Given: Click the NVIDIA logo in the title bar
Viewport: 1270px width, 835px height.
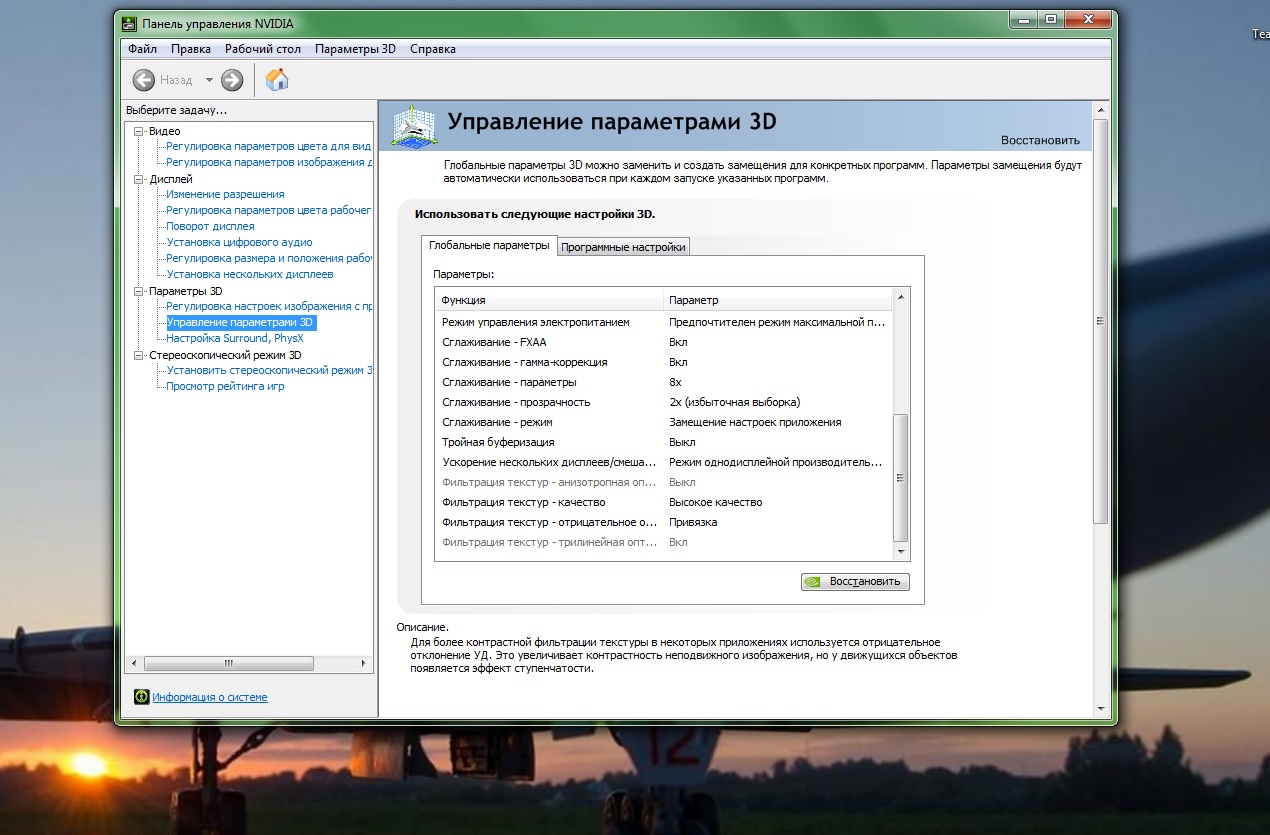Looking at the screenshot, I should coord(130,23).
